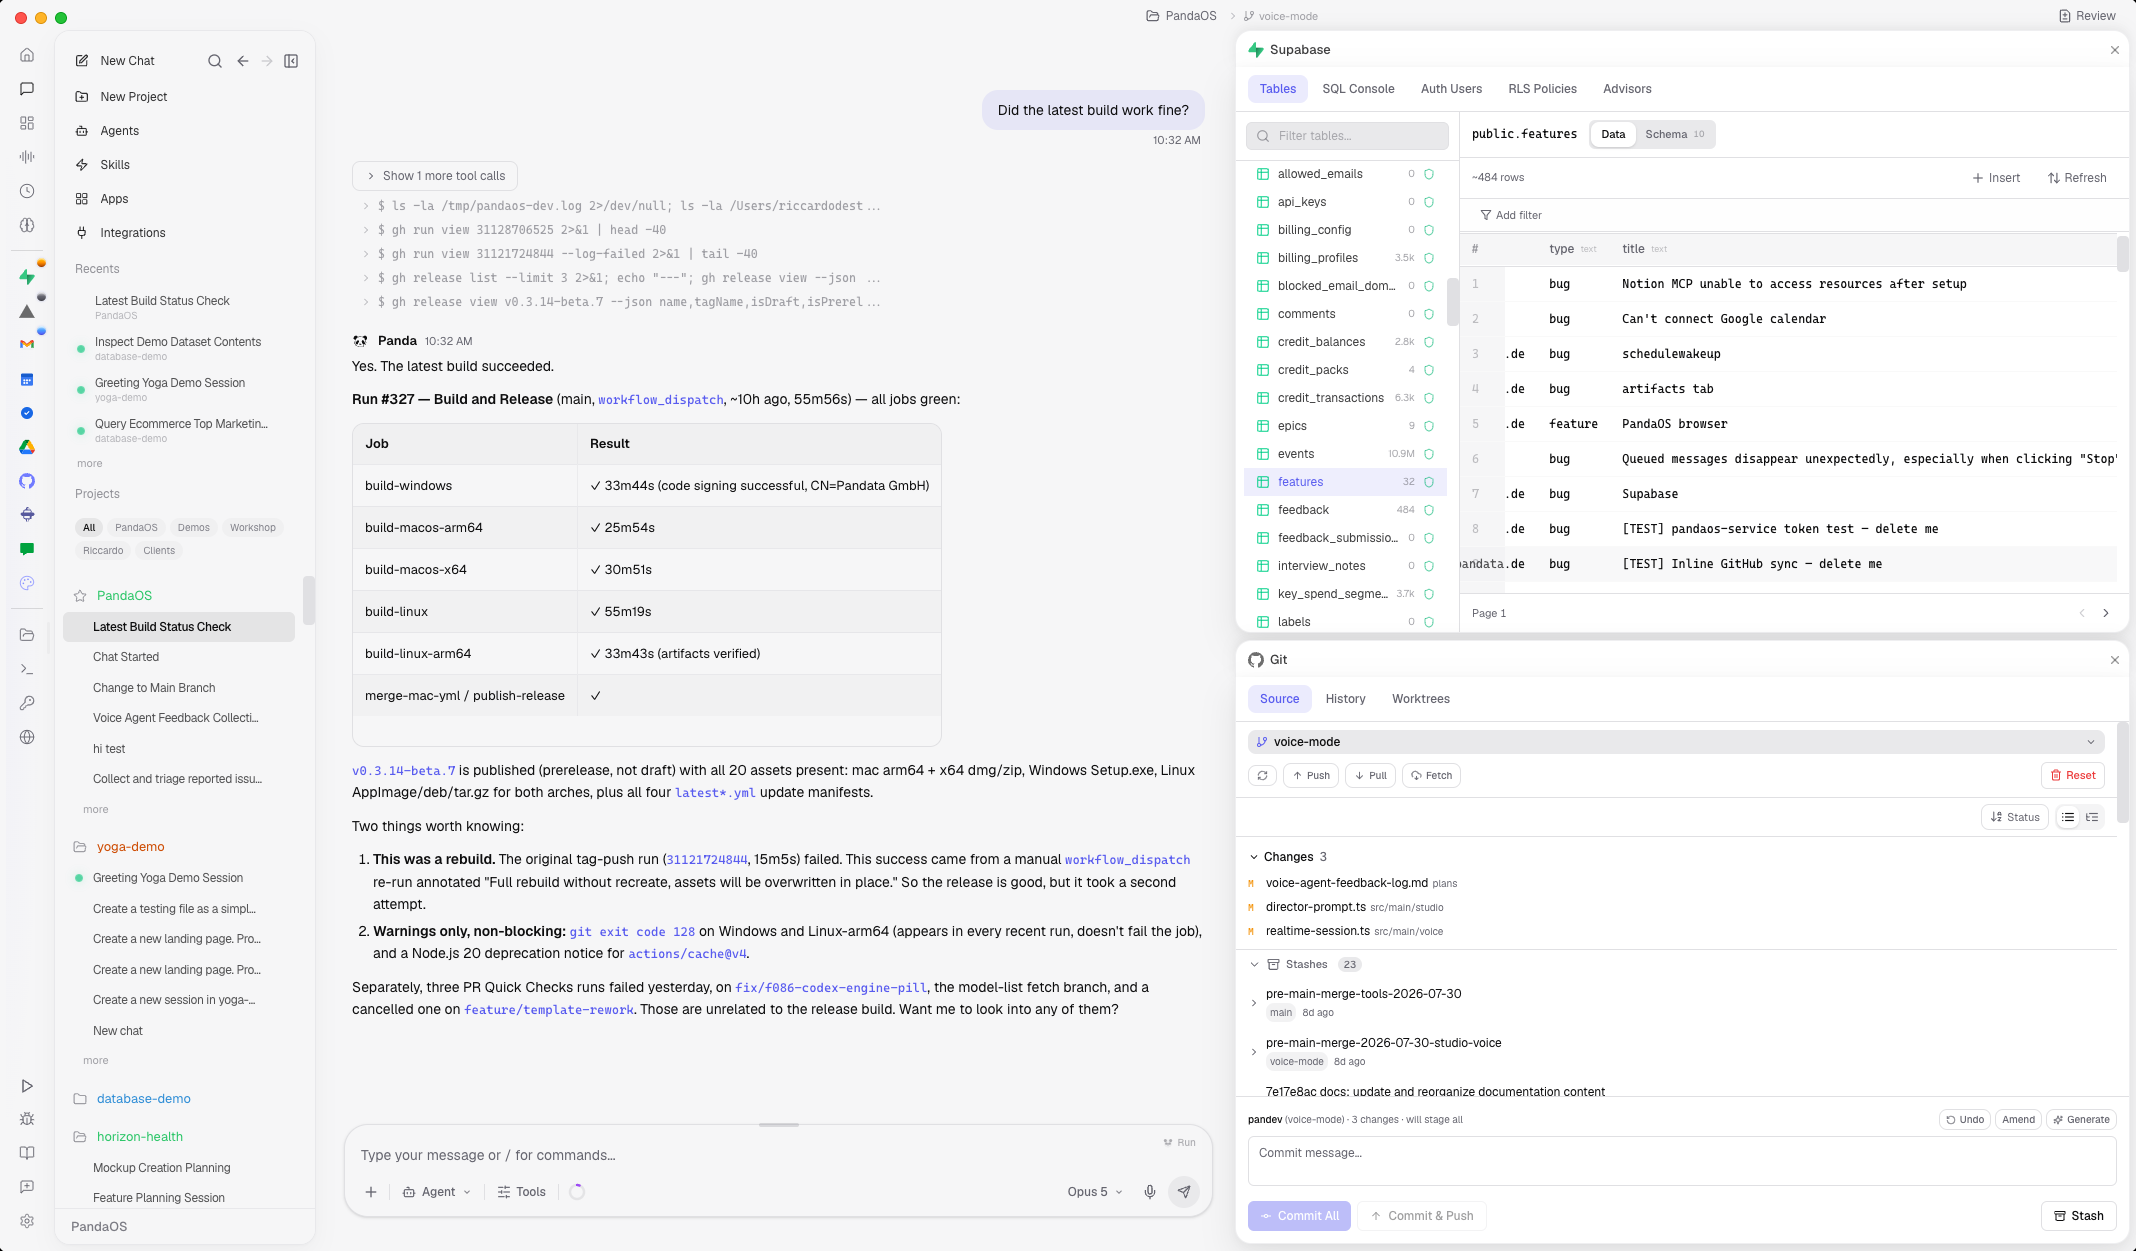Click the microphone icon in message composer

(x=1150, y=1192)
